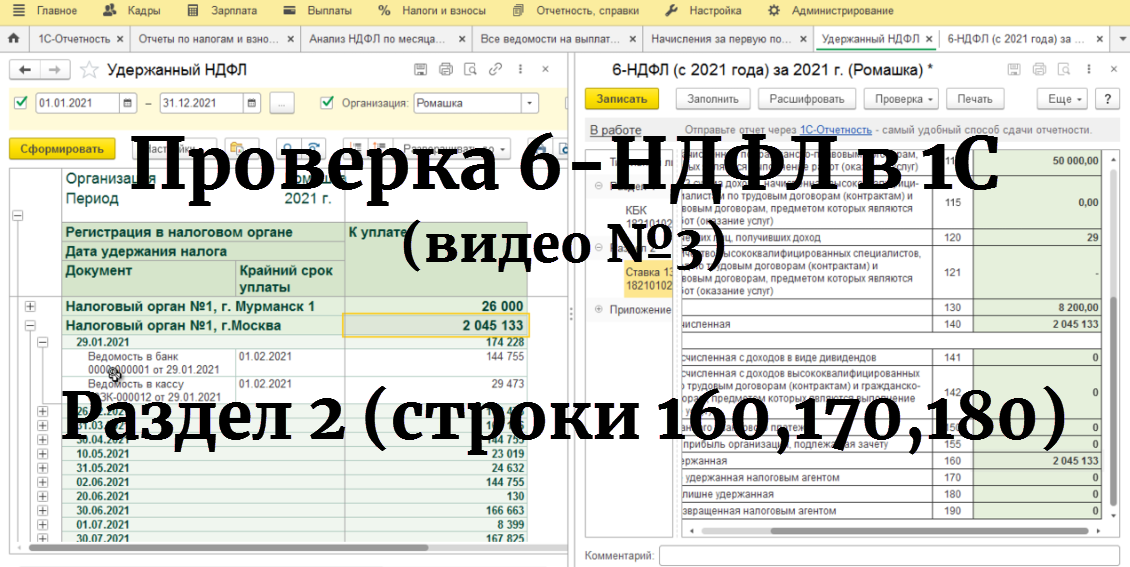The width and height of the screenshot is (1130, 567).
Task: Toggle the Организация filter checkbox
Action: 326,102
